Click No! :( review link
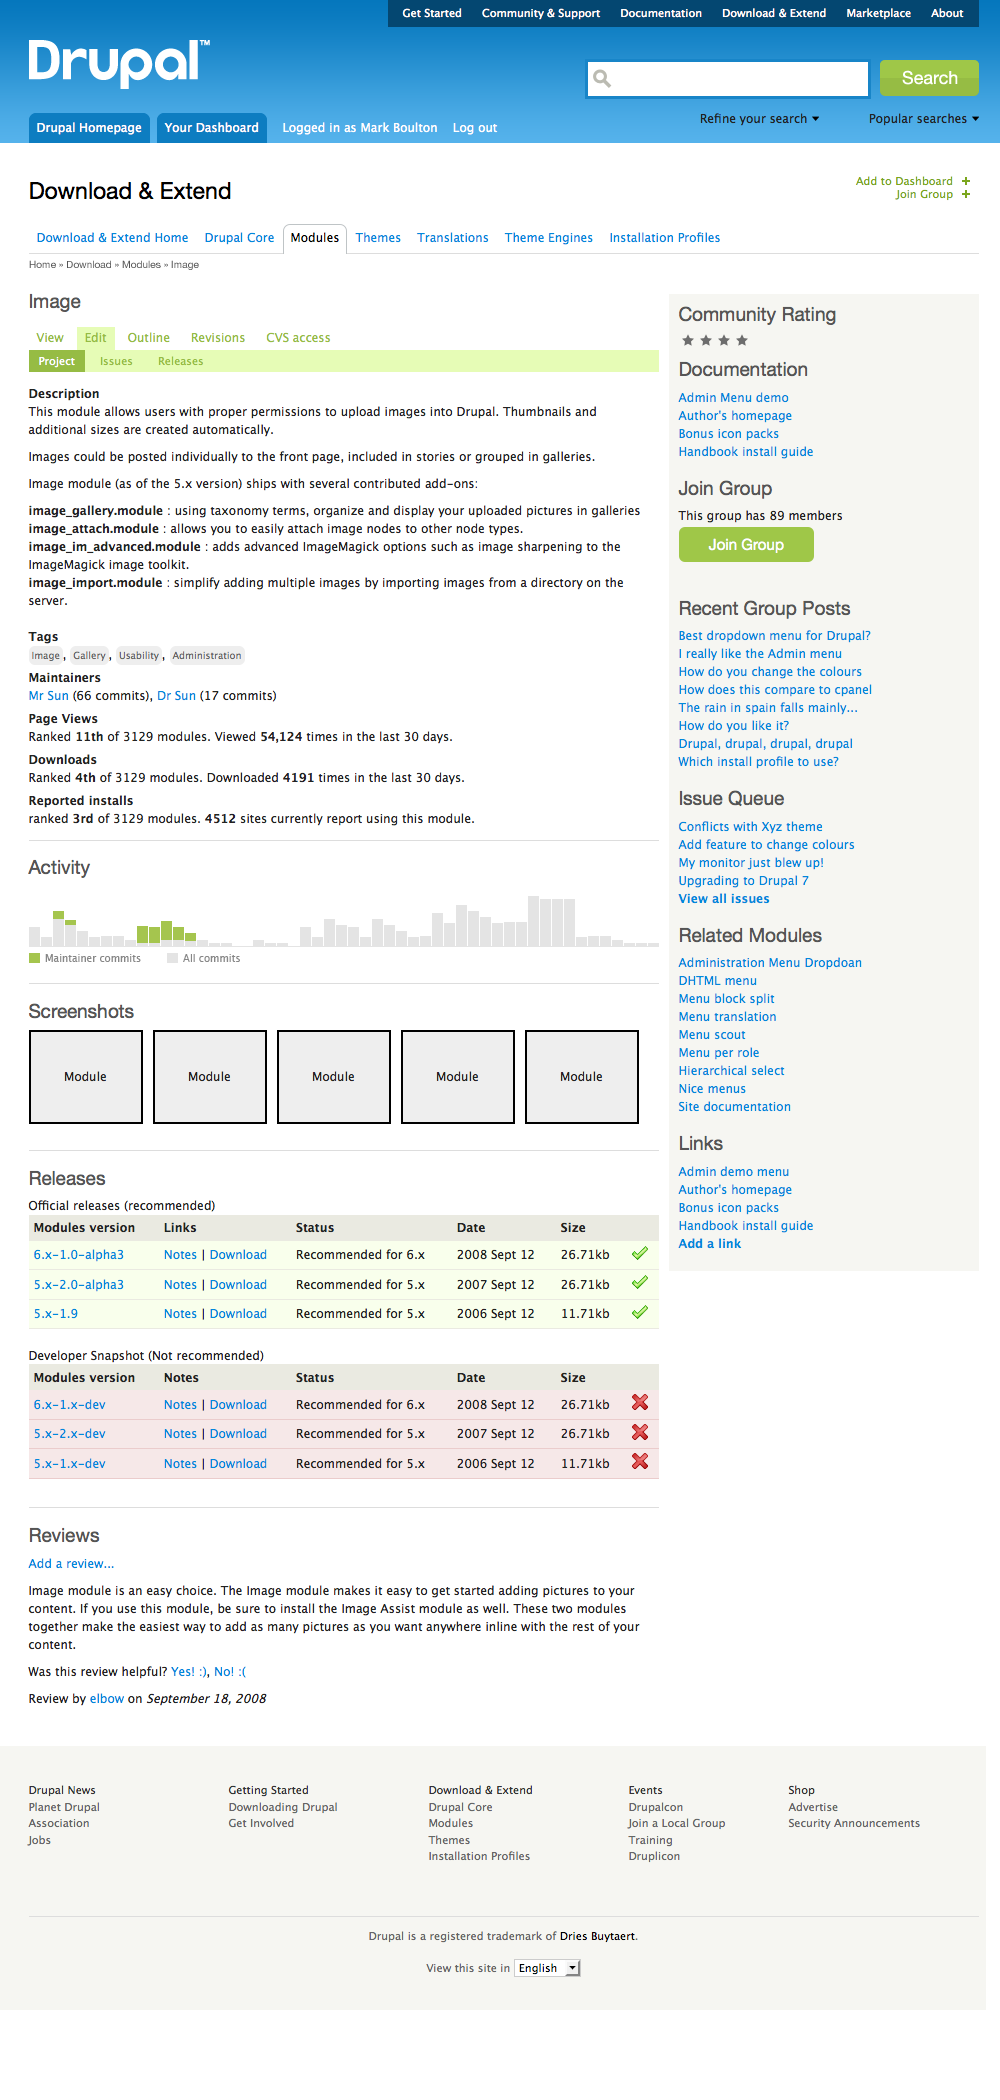Image resolution: width=1000 pixels, height=2100 pixels. (x=230, y=1672)
